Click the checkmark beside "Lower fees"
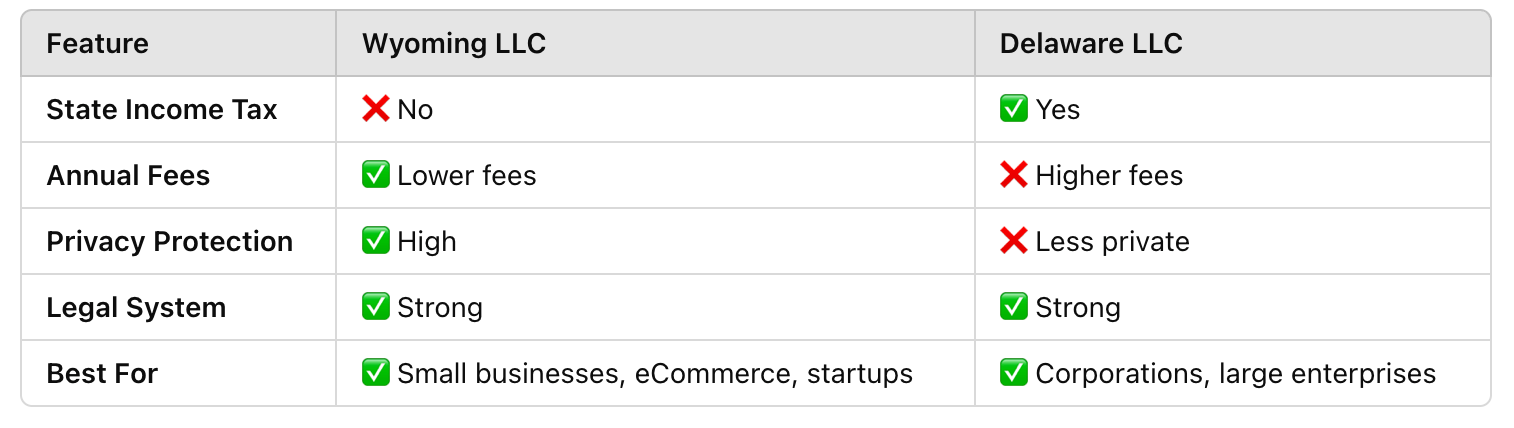The height and width of the screenshot is (428, 1514). [x=376, y=175]
